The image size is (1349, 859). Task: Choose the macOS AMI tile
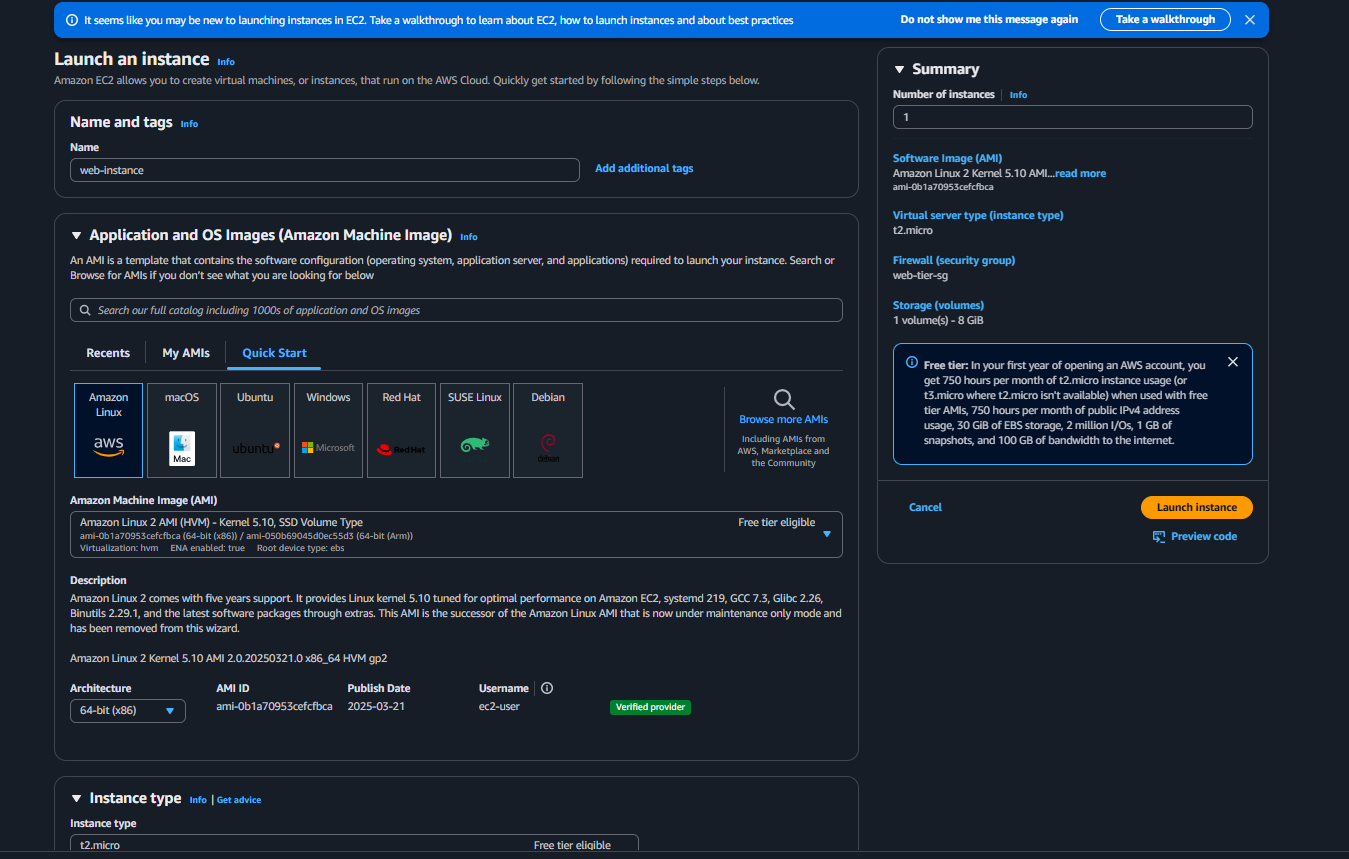click(182, 430)
